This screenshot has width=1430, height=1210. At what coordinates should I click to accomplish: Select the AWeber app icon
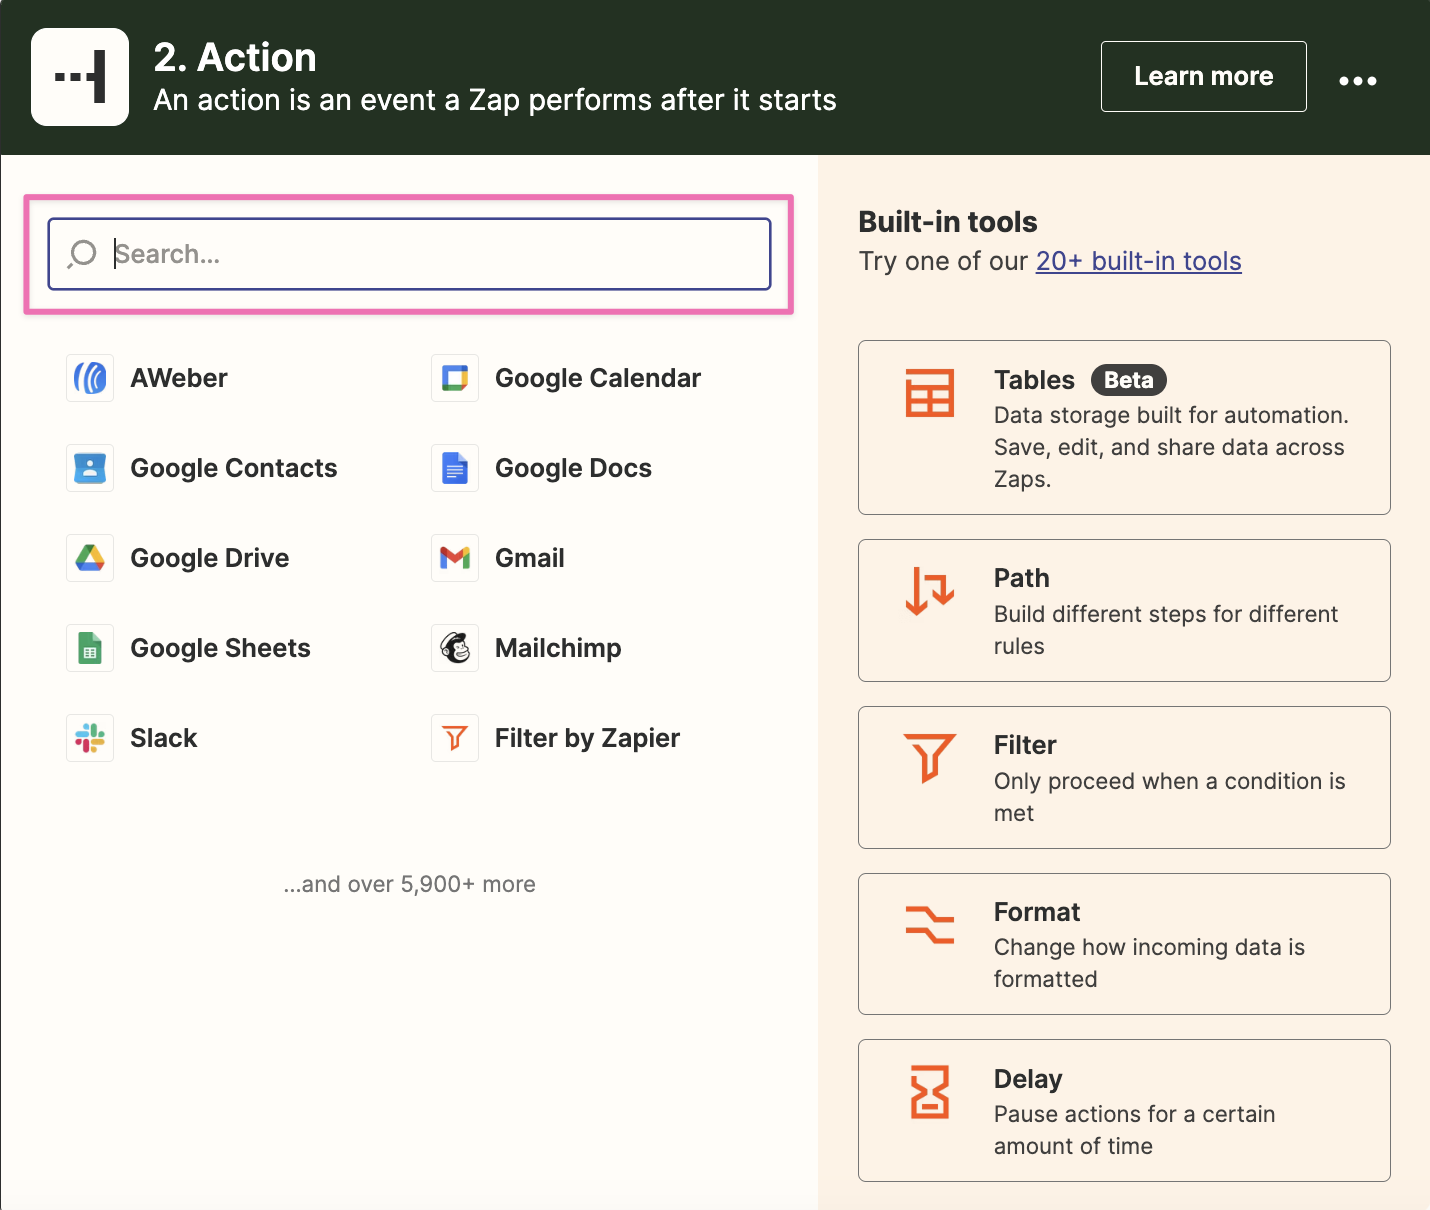pos(90,378)
